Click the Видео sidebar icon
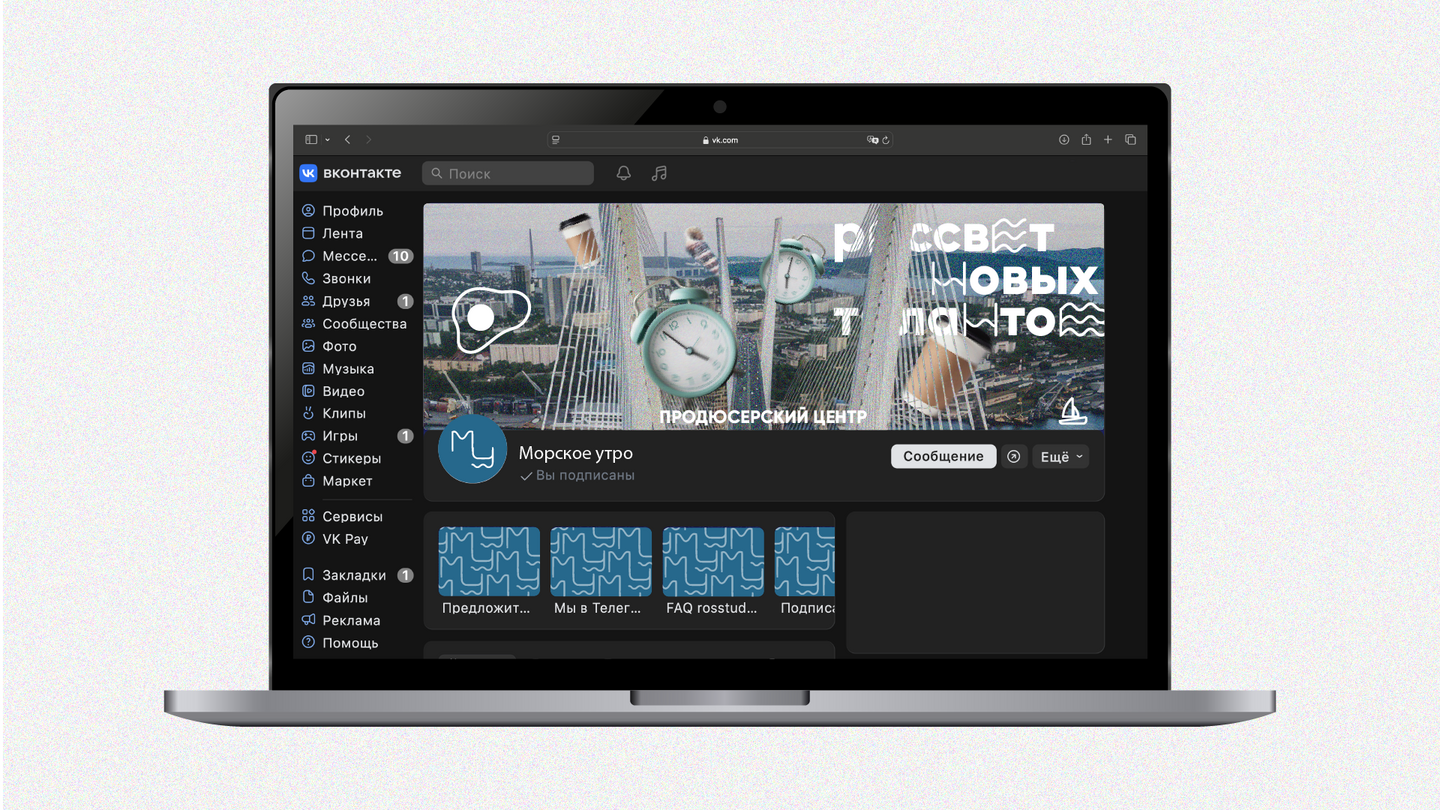 click(308, 391)
